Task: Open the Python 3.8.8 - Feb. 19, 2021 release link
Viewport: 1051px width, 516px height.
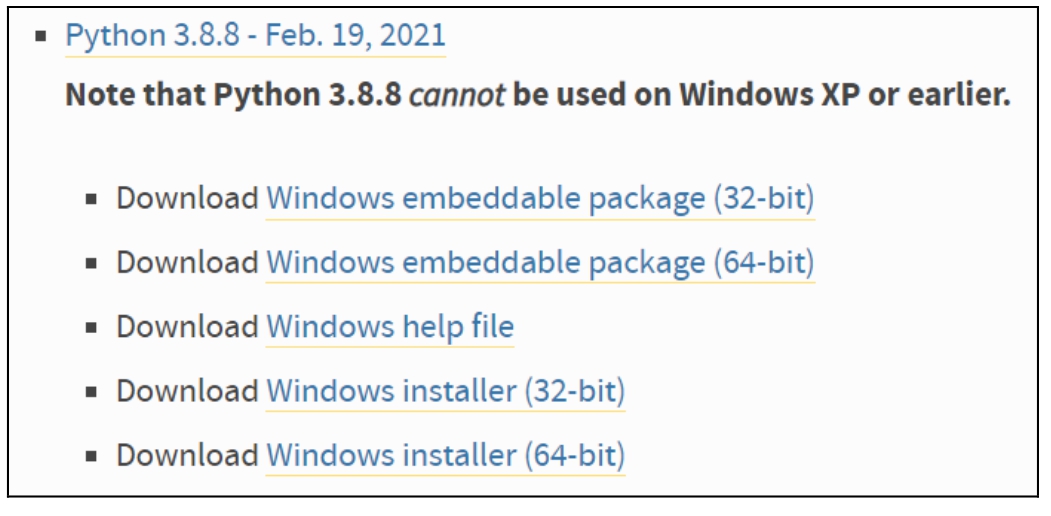Action: click(x=255, y=36)
